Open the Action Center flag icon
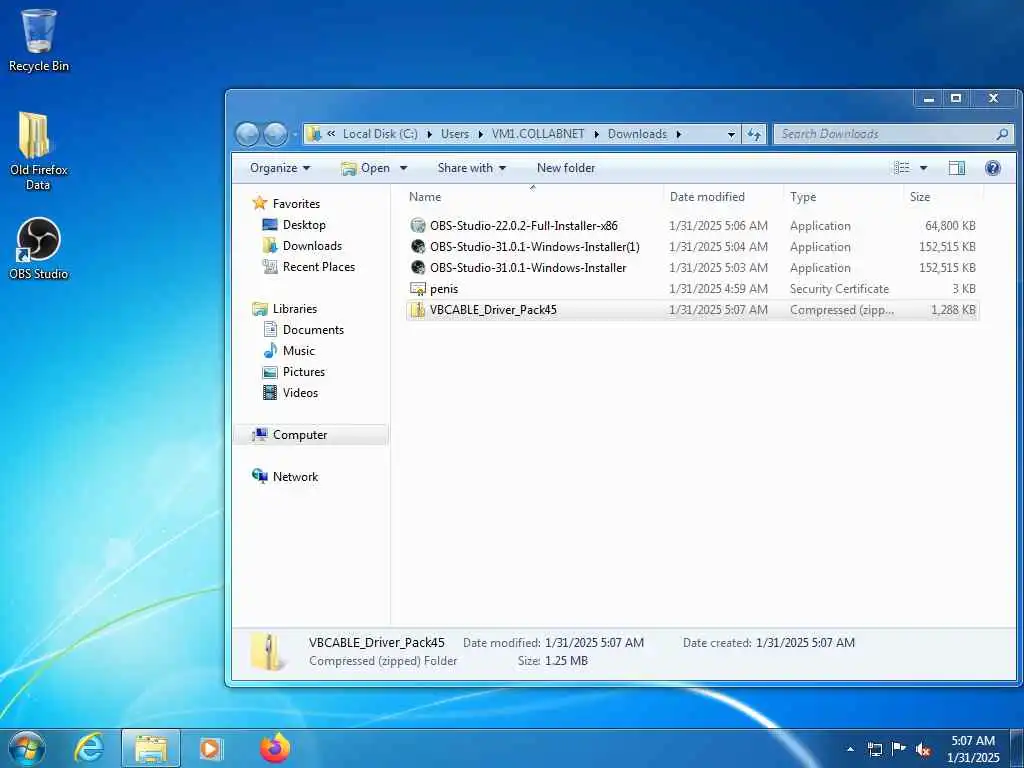The image size is (1024, 768). point(899,749)
